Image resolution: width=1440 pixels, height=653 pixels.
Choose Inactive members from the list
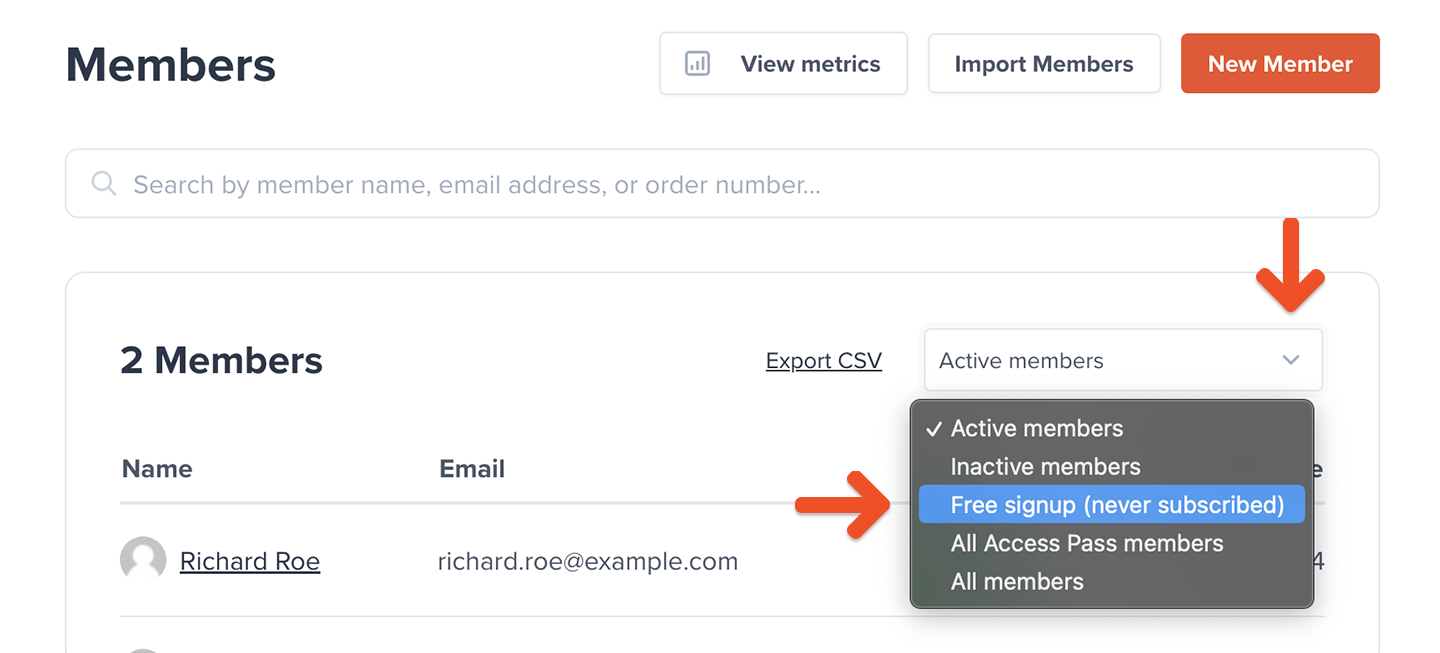point(1045,467)
